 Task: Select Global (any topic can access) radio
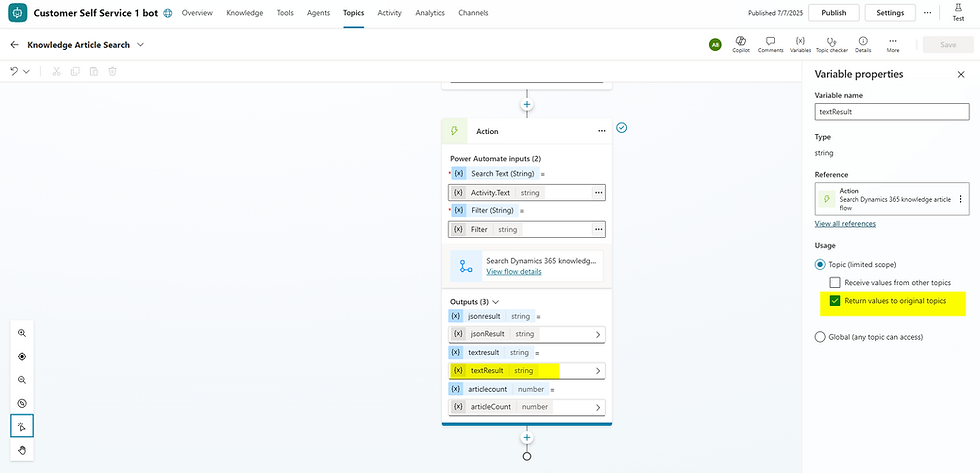coord(820,337)
